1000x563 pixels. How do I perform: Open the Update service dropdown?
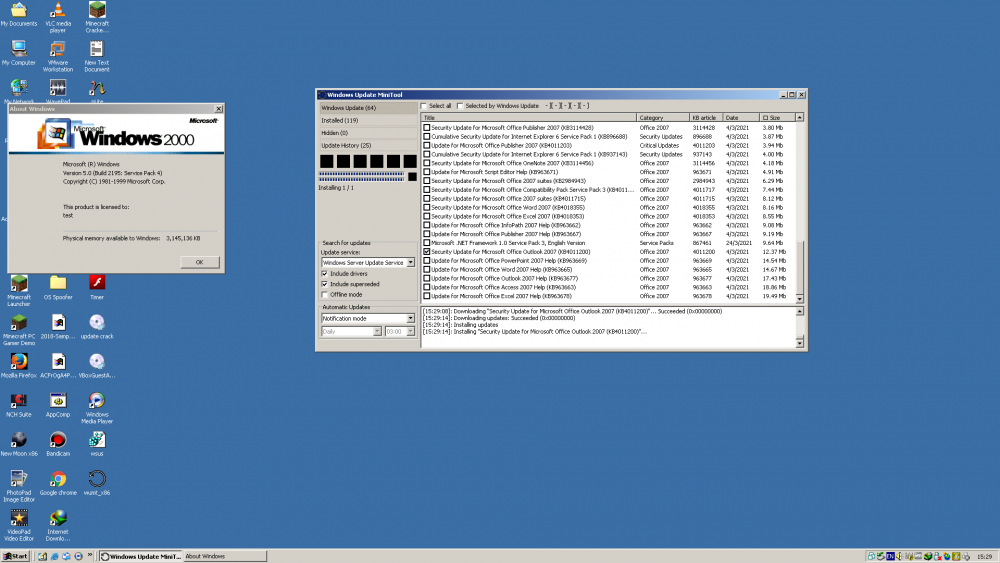[x=410, y=263]
